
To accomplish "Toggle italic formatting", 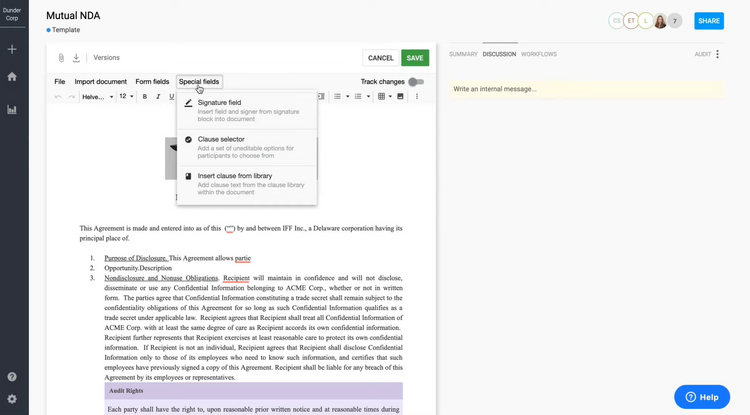I will pyautogui.click(x=158, y=97).
